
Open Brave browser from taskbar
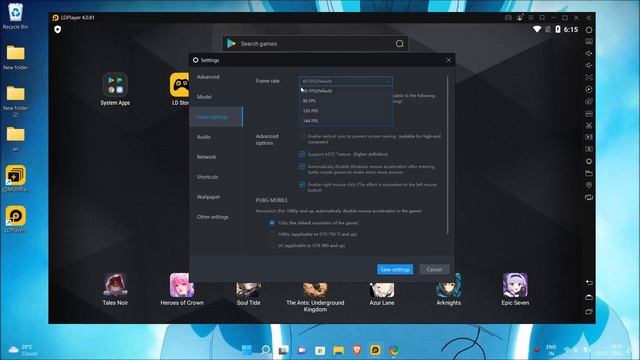[357, 350]
